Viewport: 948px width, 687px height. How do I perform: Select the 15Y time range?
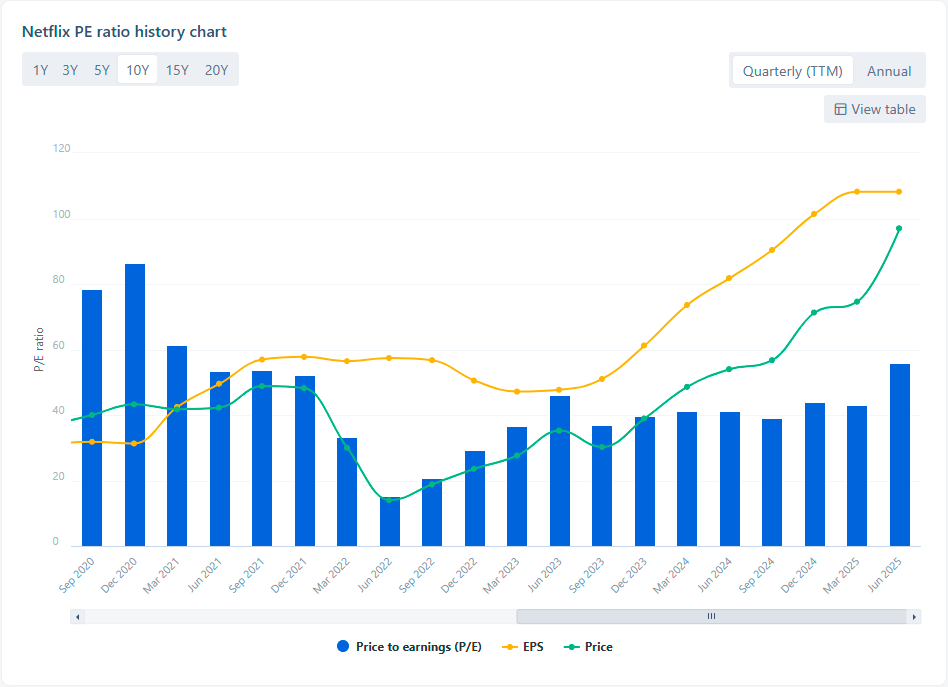coord(177,70)
